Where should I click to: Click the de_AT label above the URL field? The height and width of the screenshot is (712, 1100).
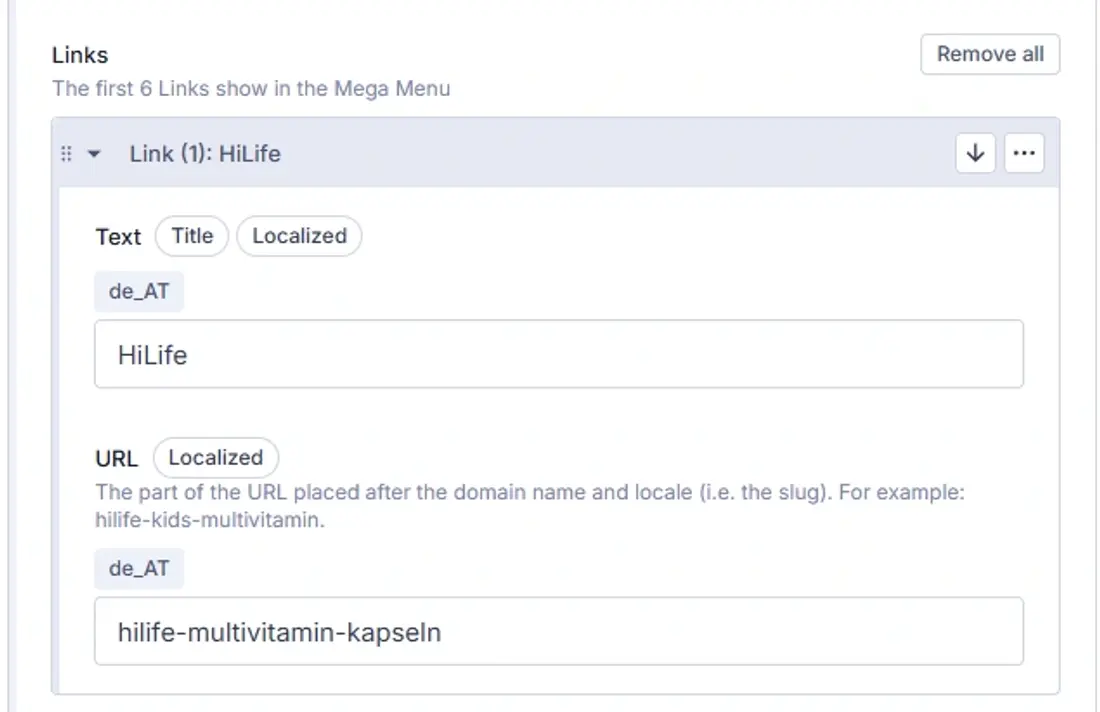point(139,568)
